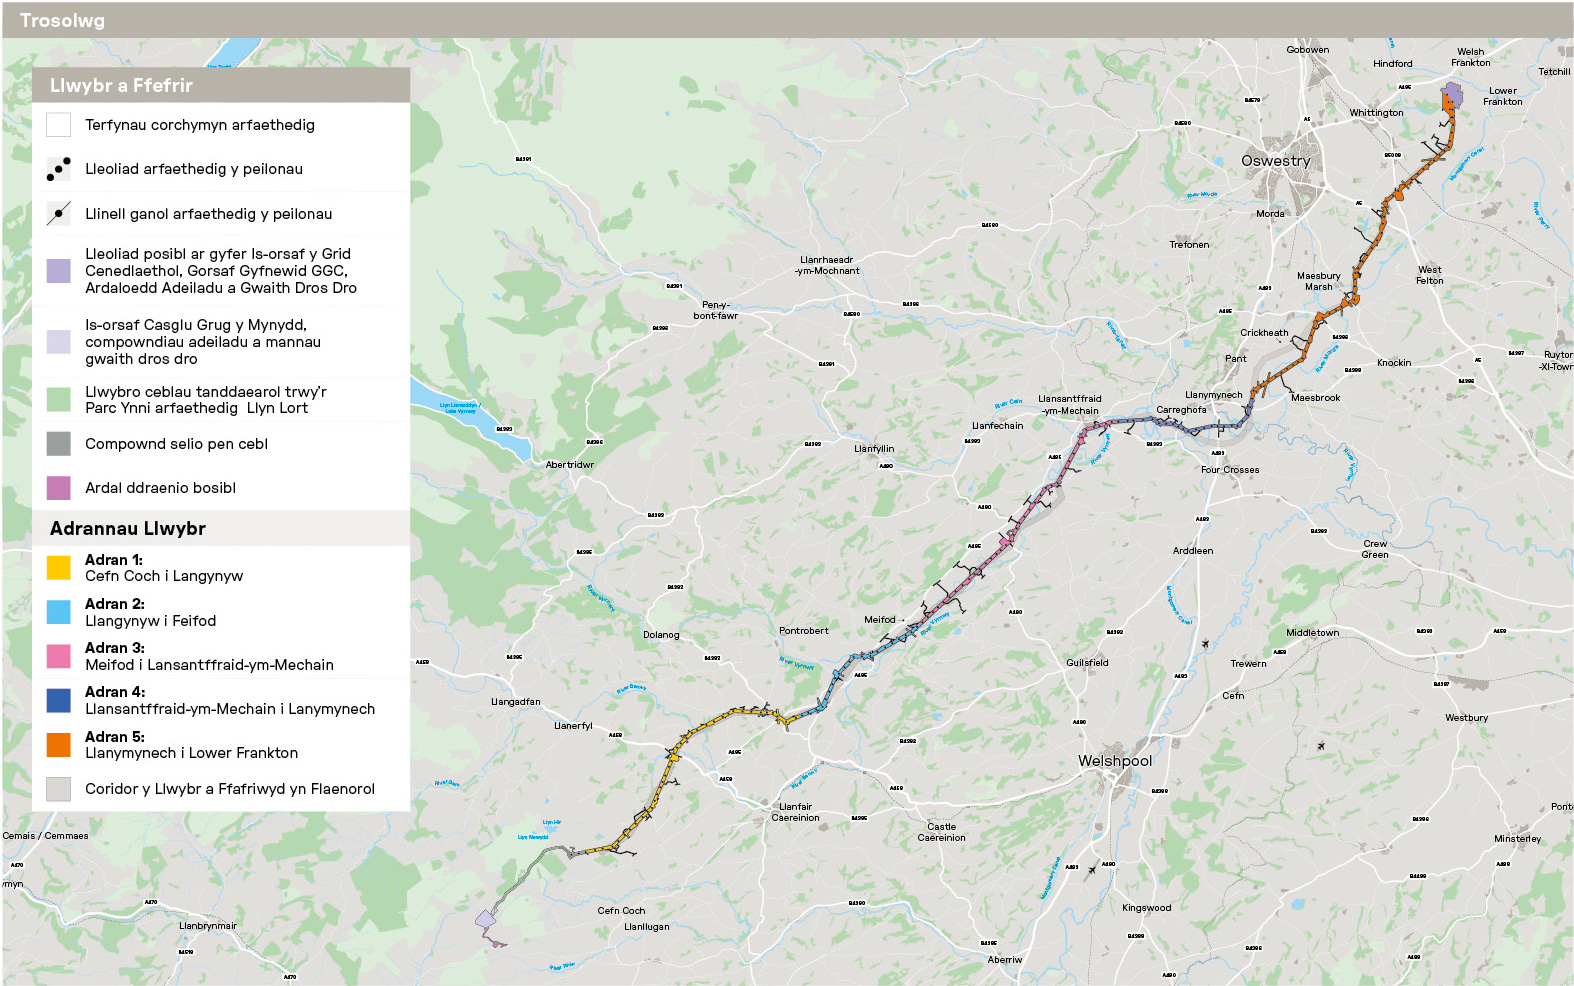This screenshot has width=1574, height=986.
Task: Click the Oswestry town label on map
Action: 1276,161
